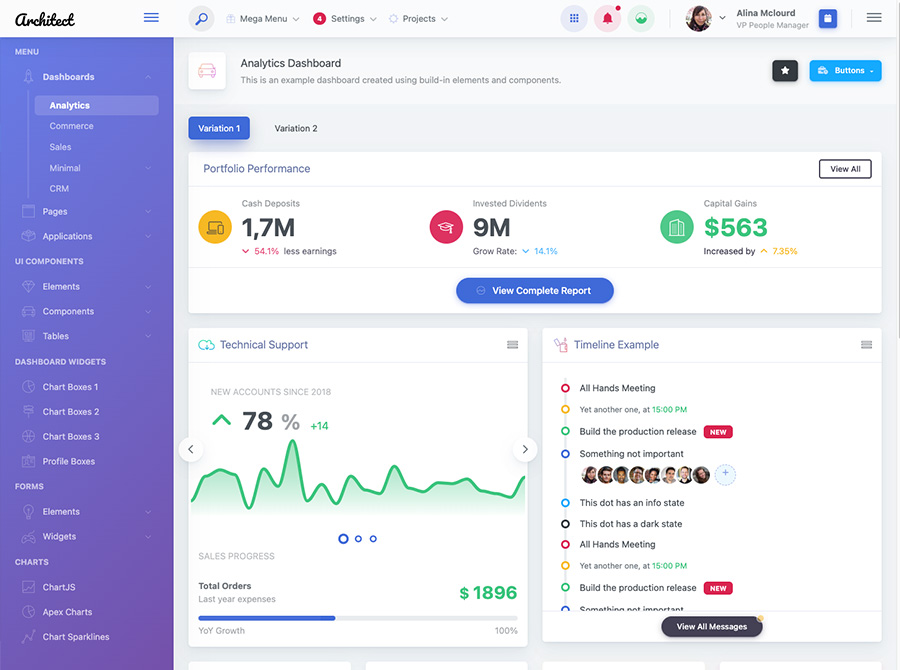The height and width of the screenshot is (670, 900).
Task: Select the third carousel indicator dot
Action: (x=373, y=539)
